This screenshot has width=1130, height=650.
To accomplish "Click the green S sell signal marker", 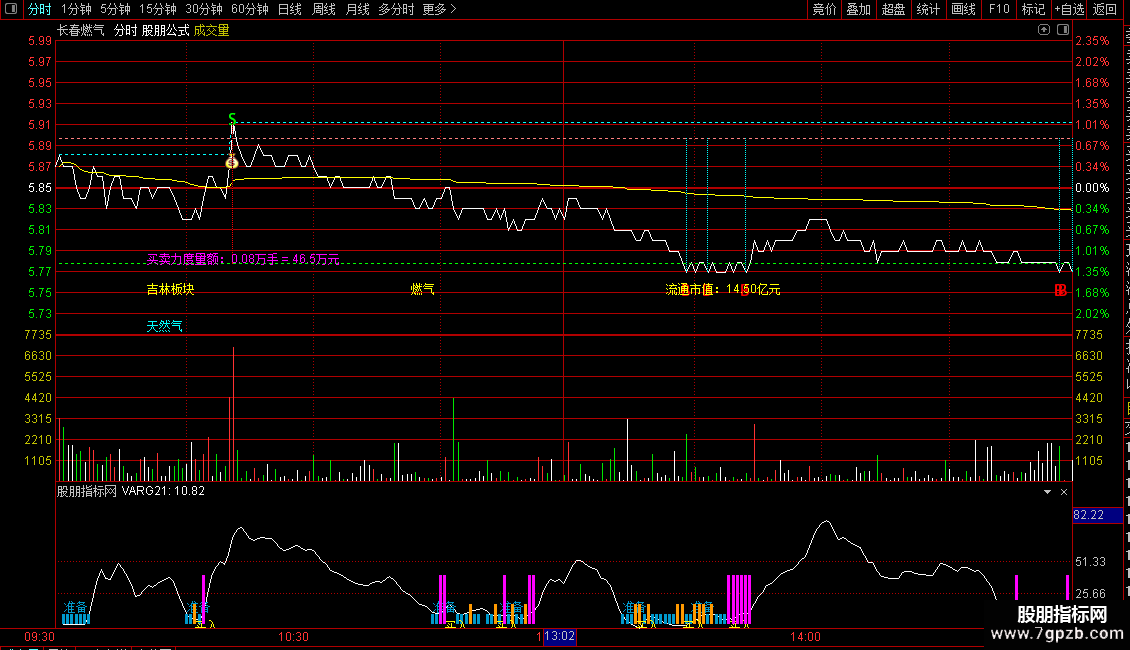I will tap(232, 117).
